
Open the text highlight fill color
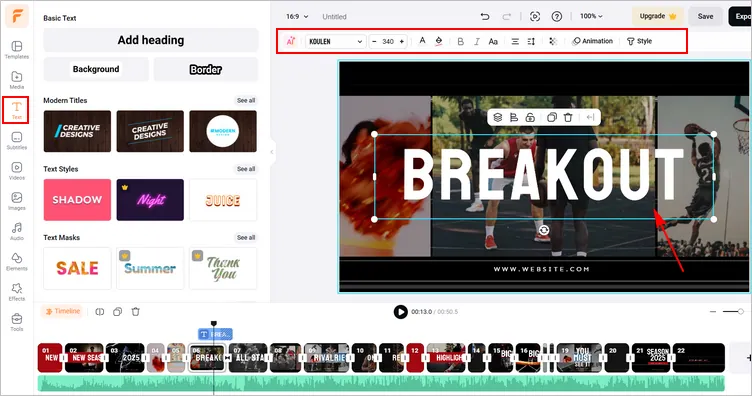pyautogui.click(x=438, y=41)
